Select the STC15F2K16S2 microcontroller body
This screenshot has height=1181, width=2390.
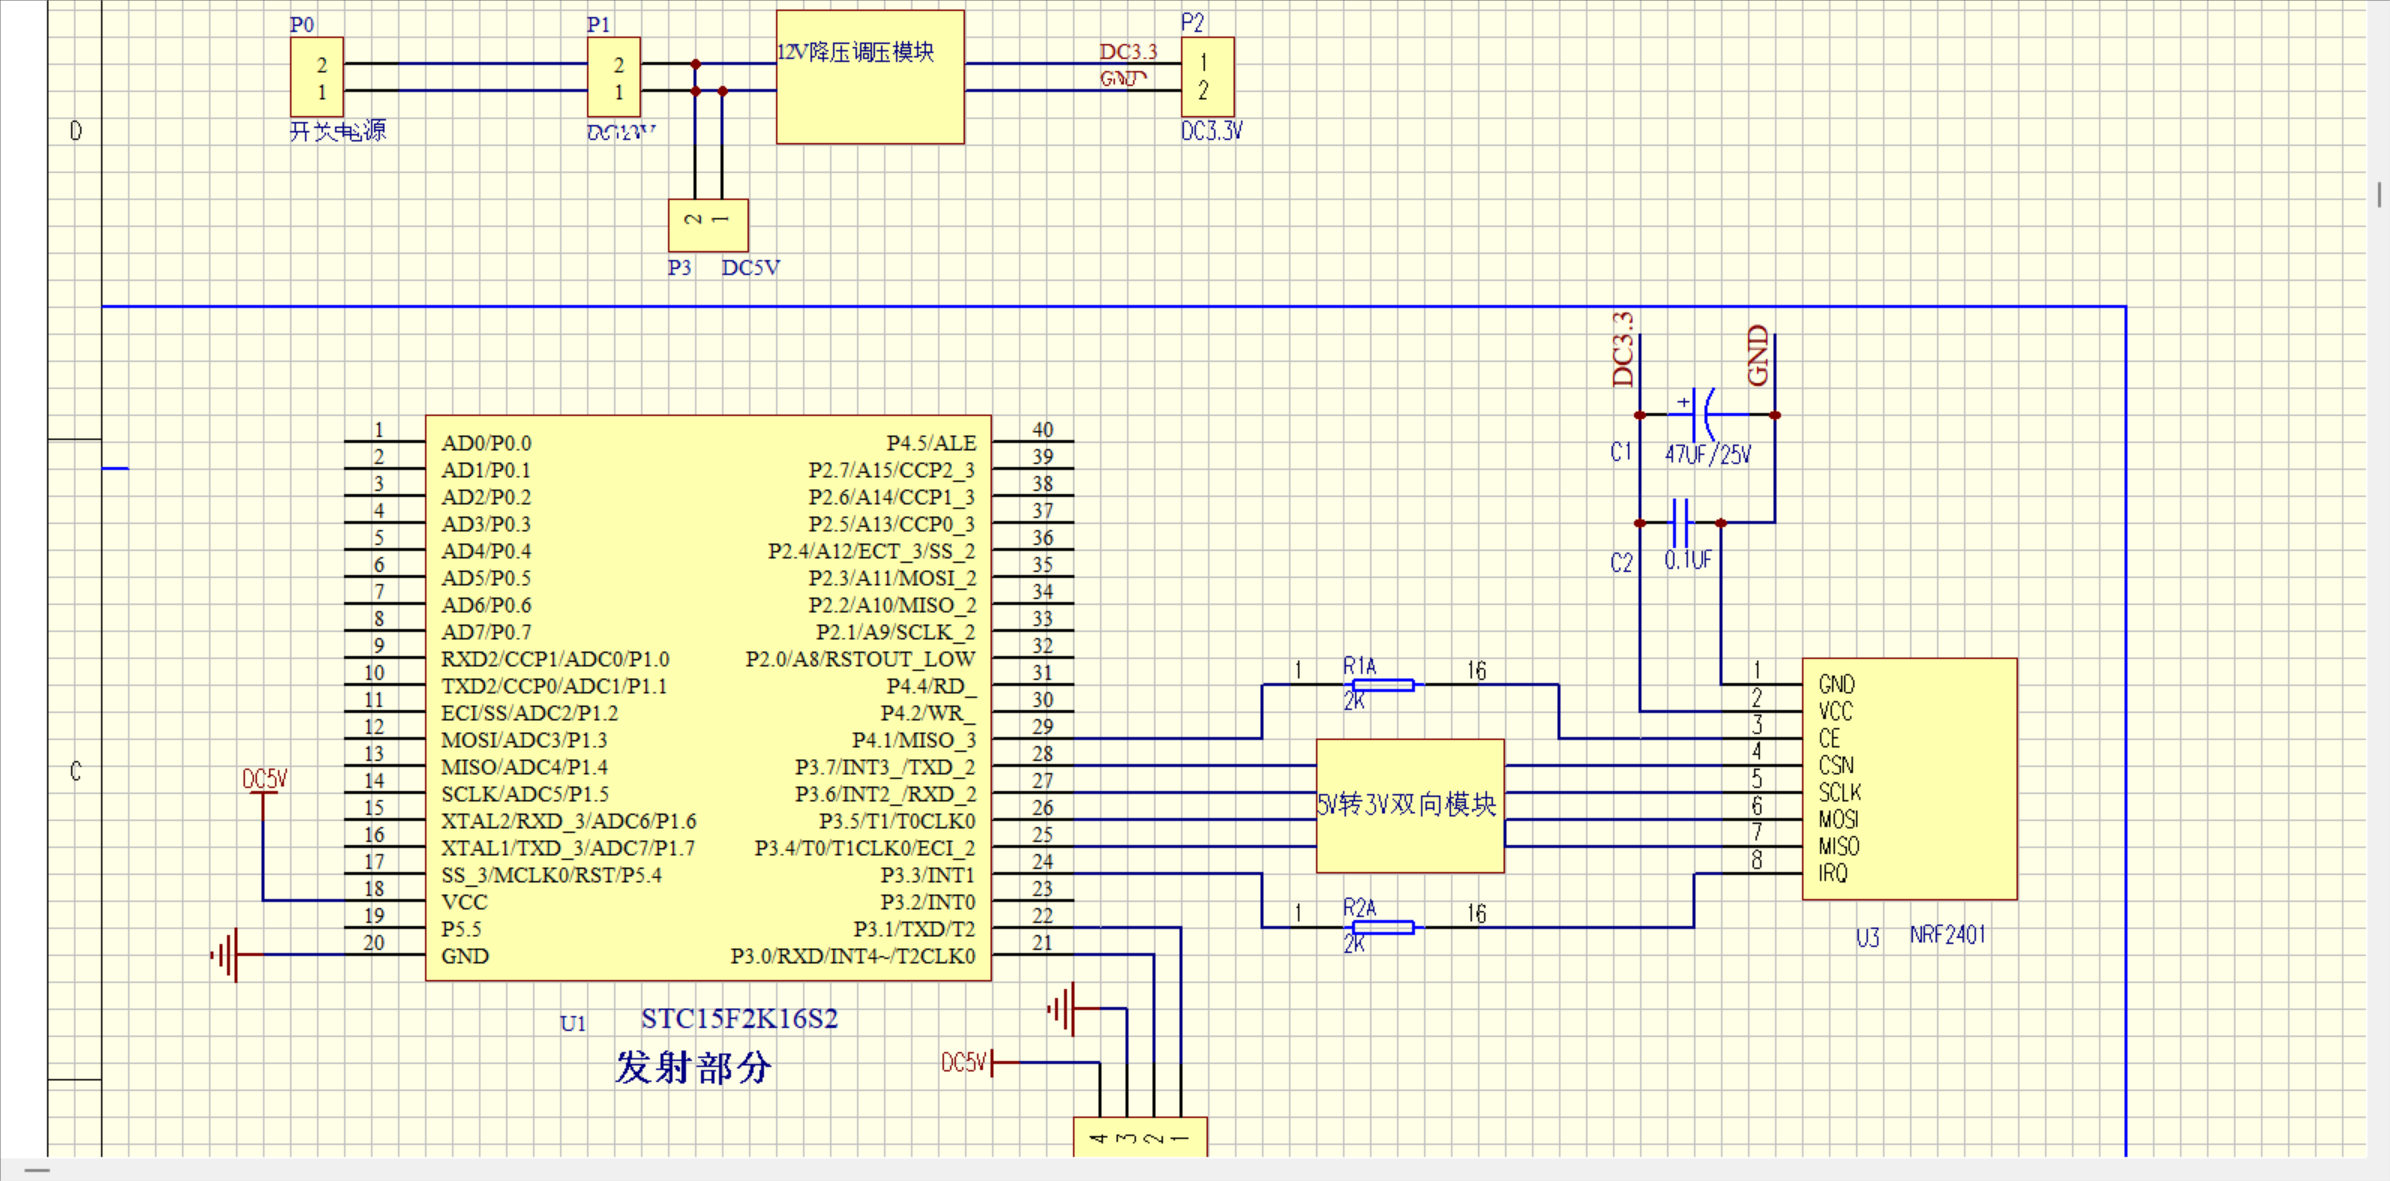click(708, 697)
